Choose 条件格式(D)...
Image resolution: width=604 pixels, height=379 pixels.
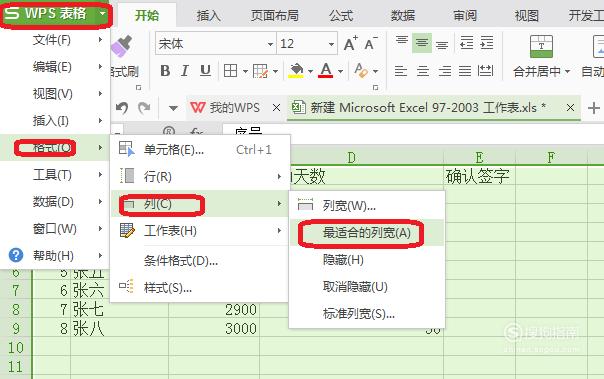pyautogui.click(x=200, y=261)
